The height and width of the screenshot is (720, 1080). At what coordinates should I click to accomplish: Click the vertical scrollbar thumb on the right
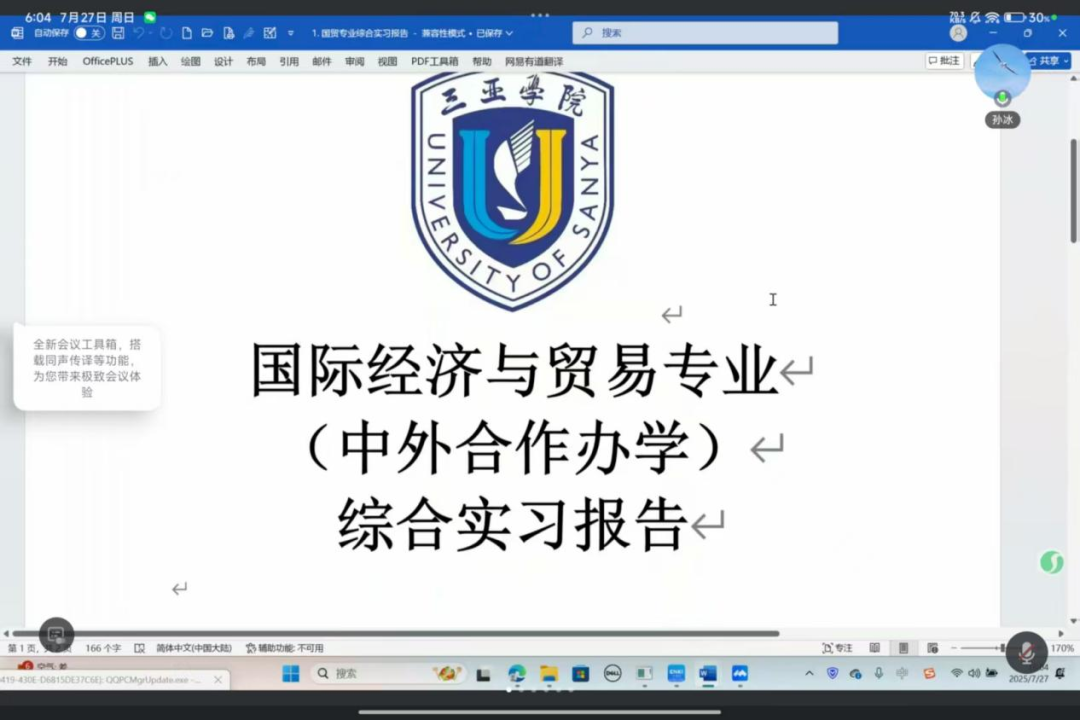(1073, 191)
